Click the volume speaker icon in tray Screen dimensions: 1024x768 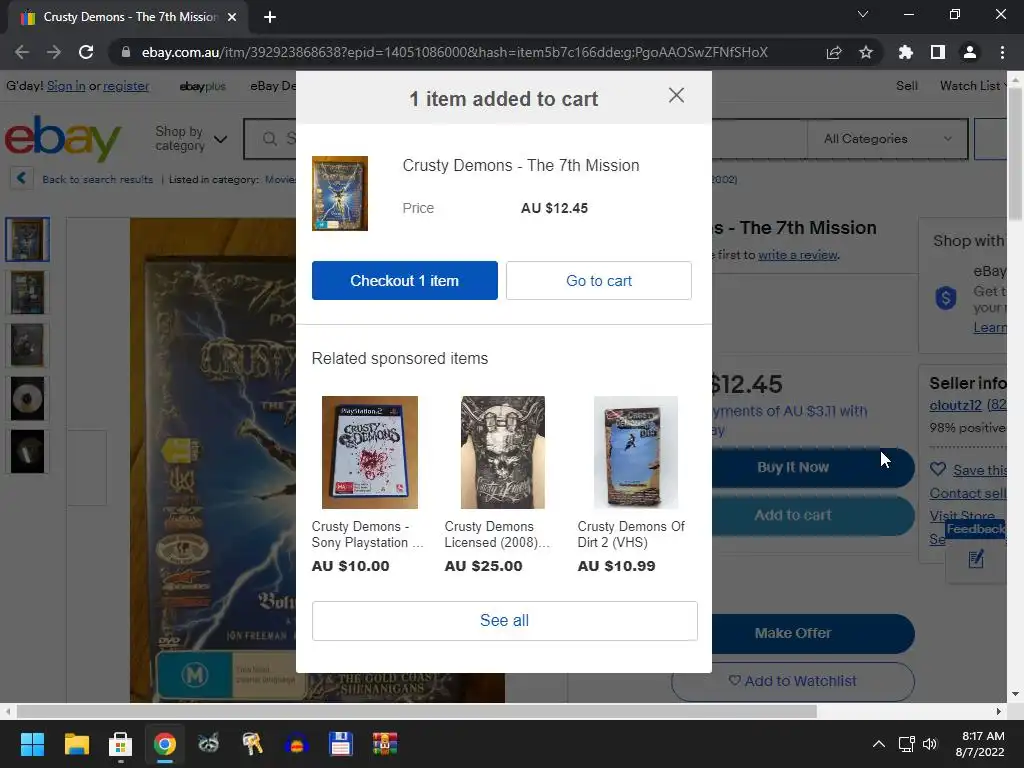click(930, 744)
